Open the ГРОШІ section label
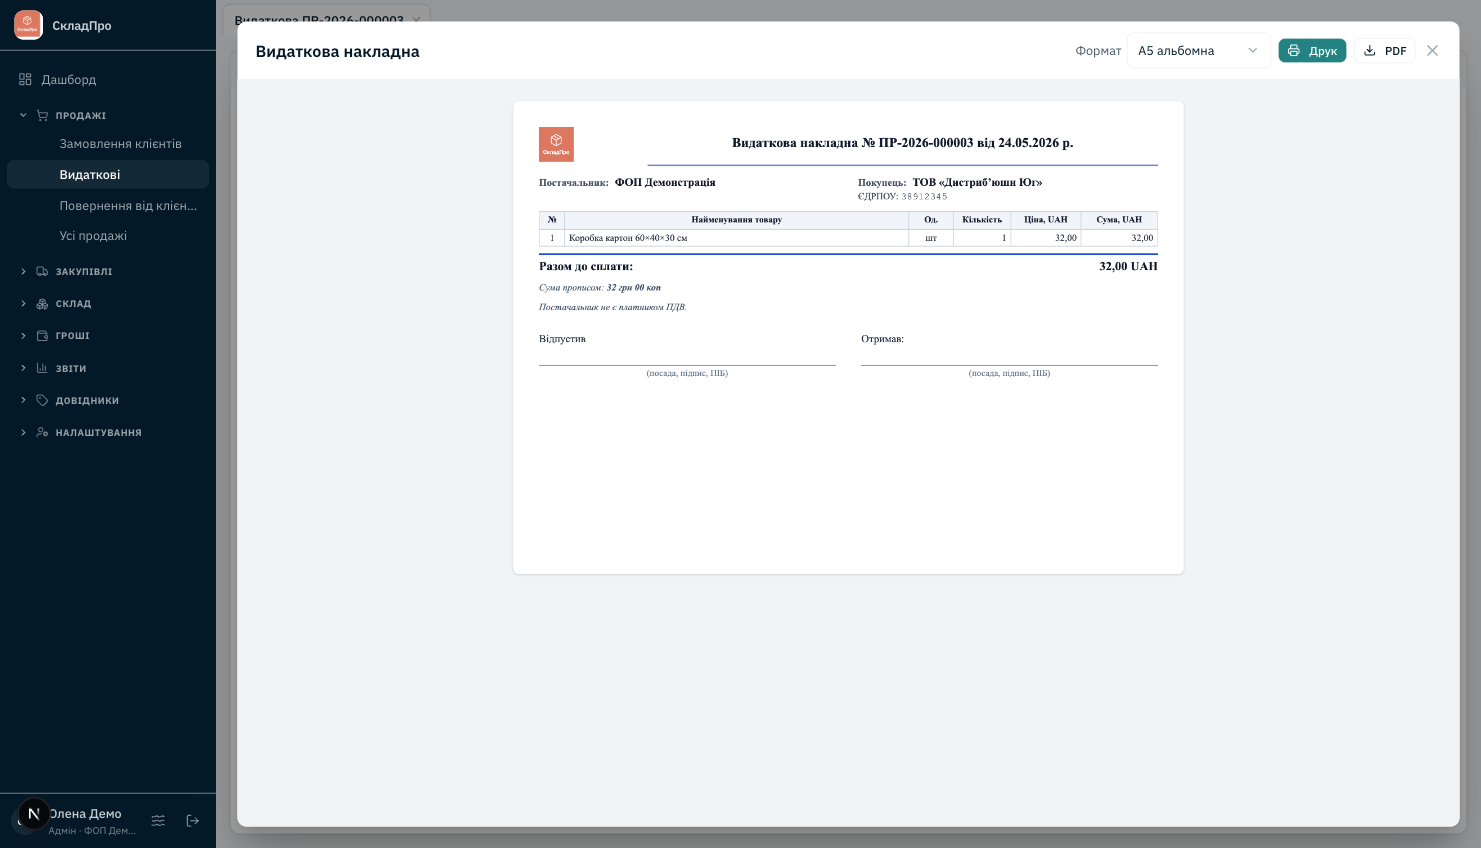Viewport: 1481px width, 848px height. point(73,336)
